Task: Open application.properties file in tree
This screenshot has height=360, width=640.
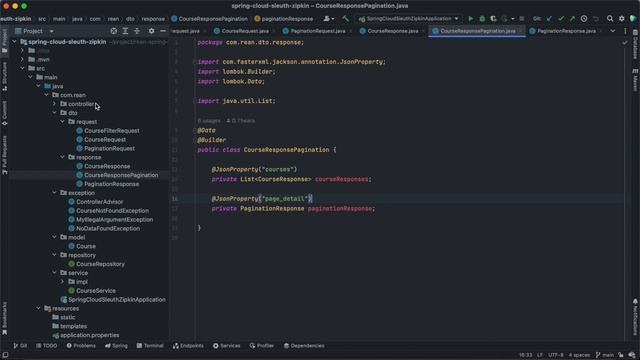Action: point(89,335)
